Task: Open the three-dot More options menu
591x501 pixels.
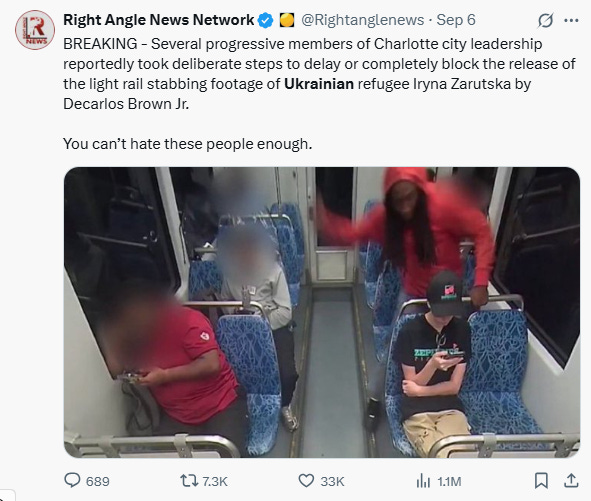Action: 571,20
